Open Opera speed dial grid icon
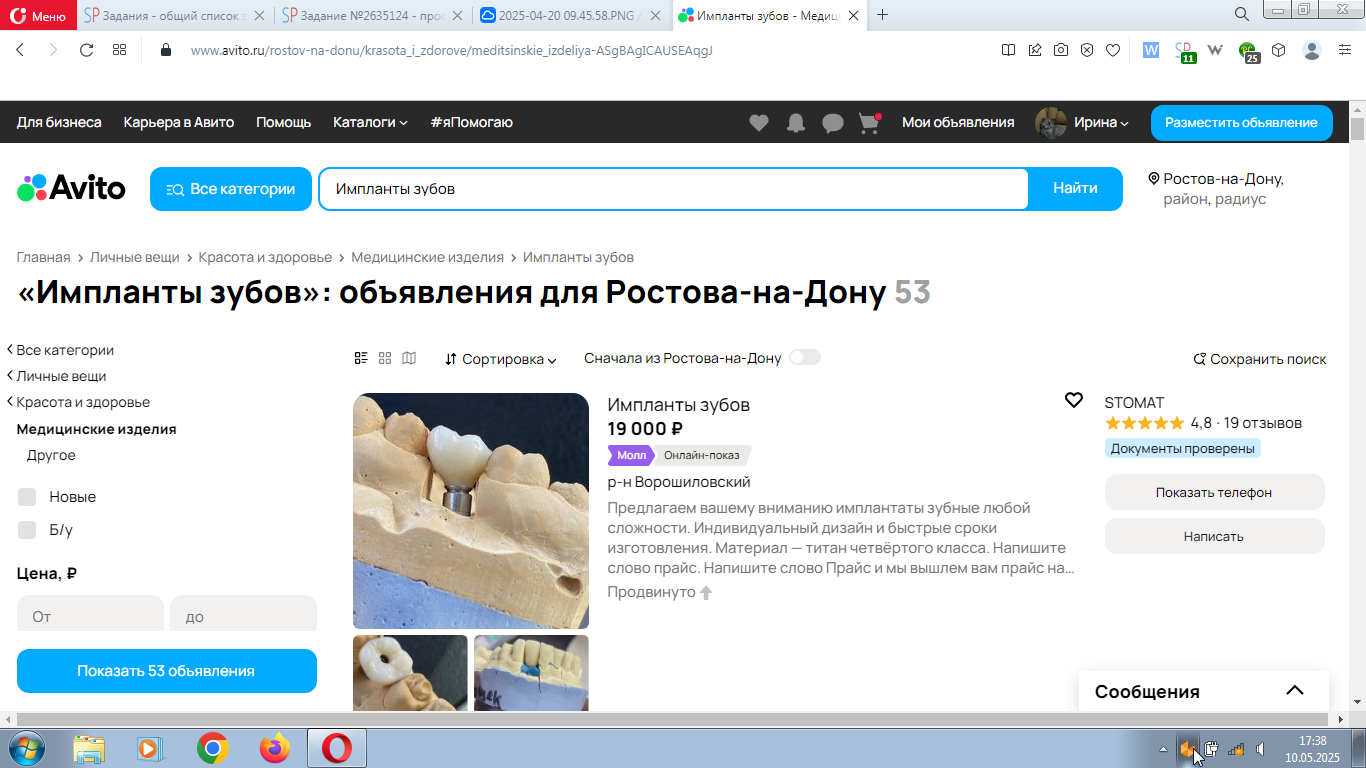Screen dimensions: 1366x768 tap(119, 50)
